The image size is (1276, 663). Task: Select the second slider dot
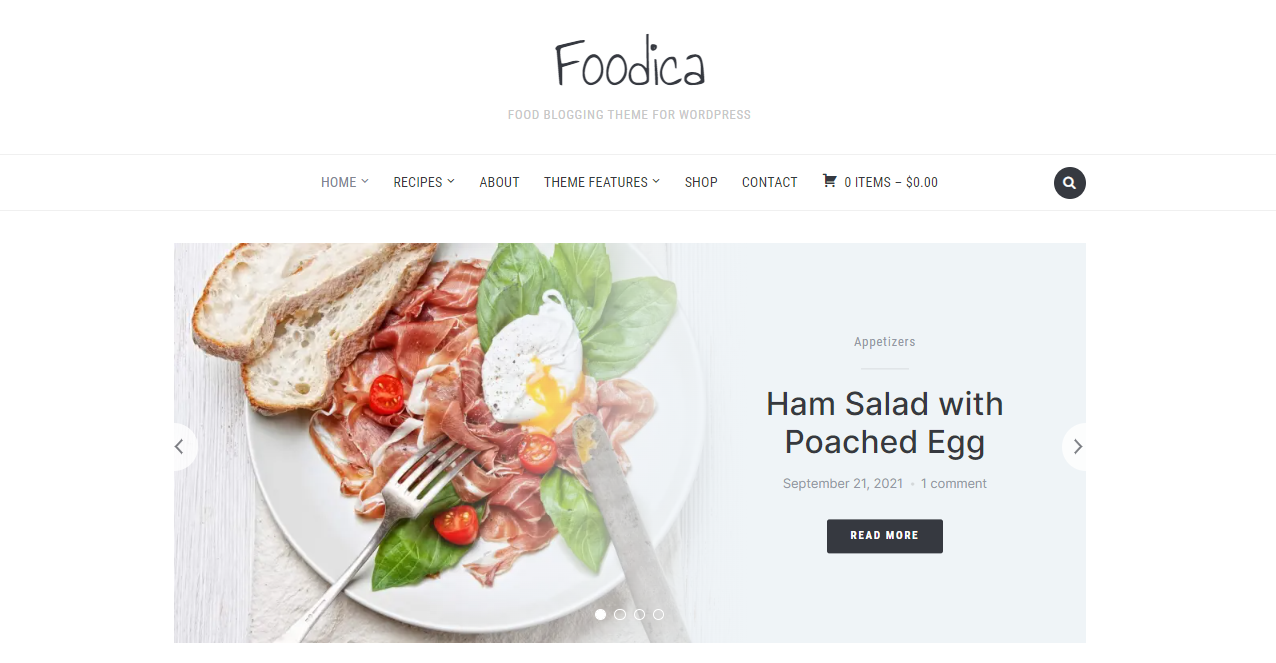pyautogui.click(x=620, y=614)
